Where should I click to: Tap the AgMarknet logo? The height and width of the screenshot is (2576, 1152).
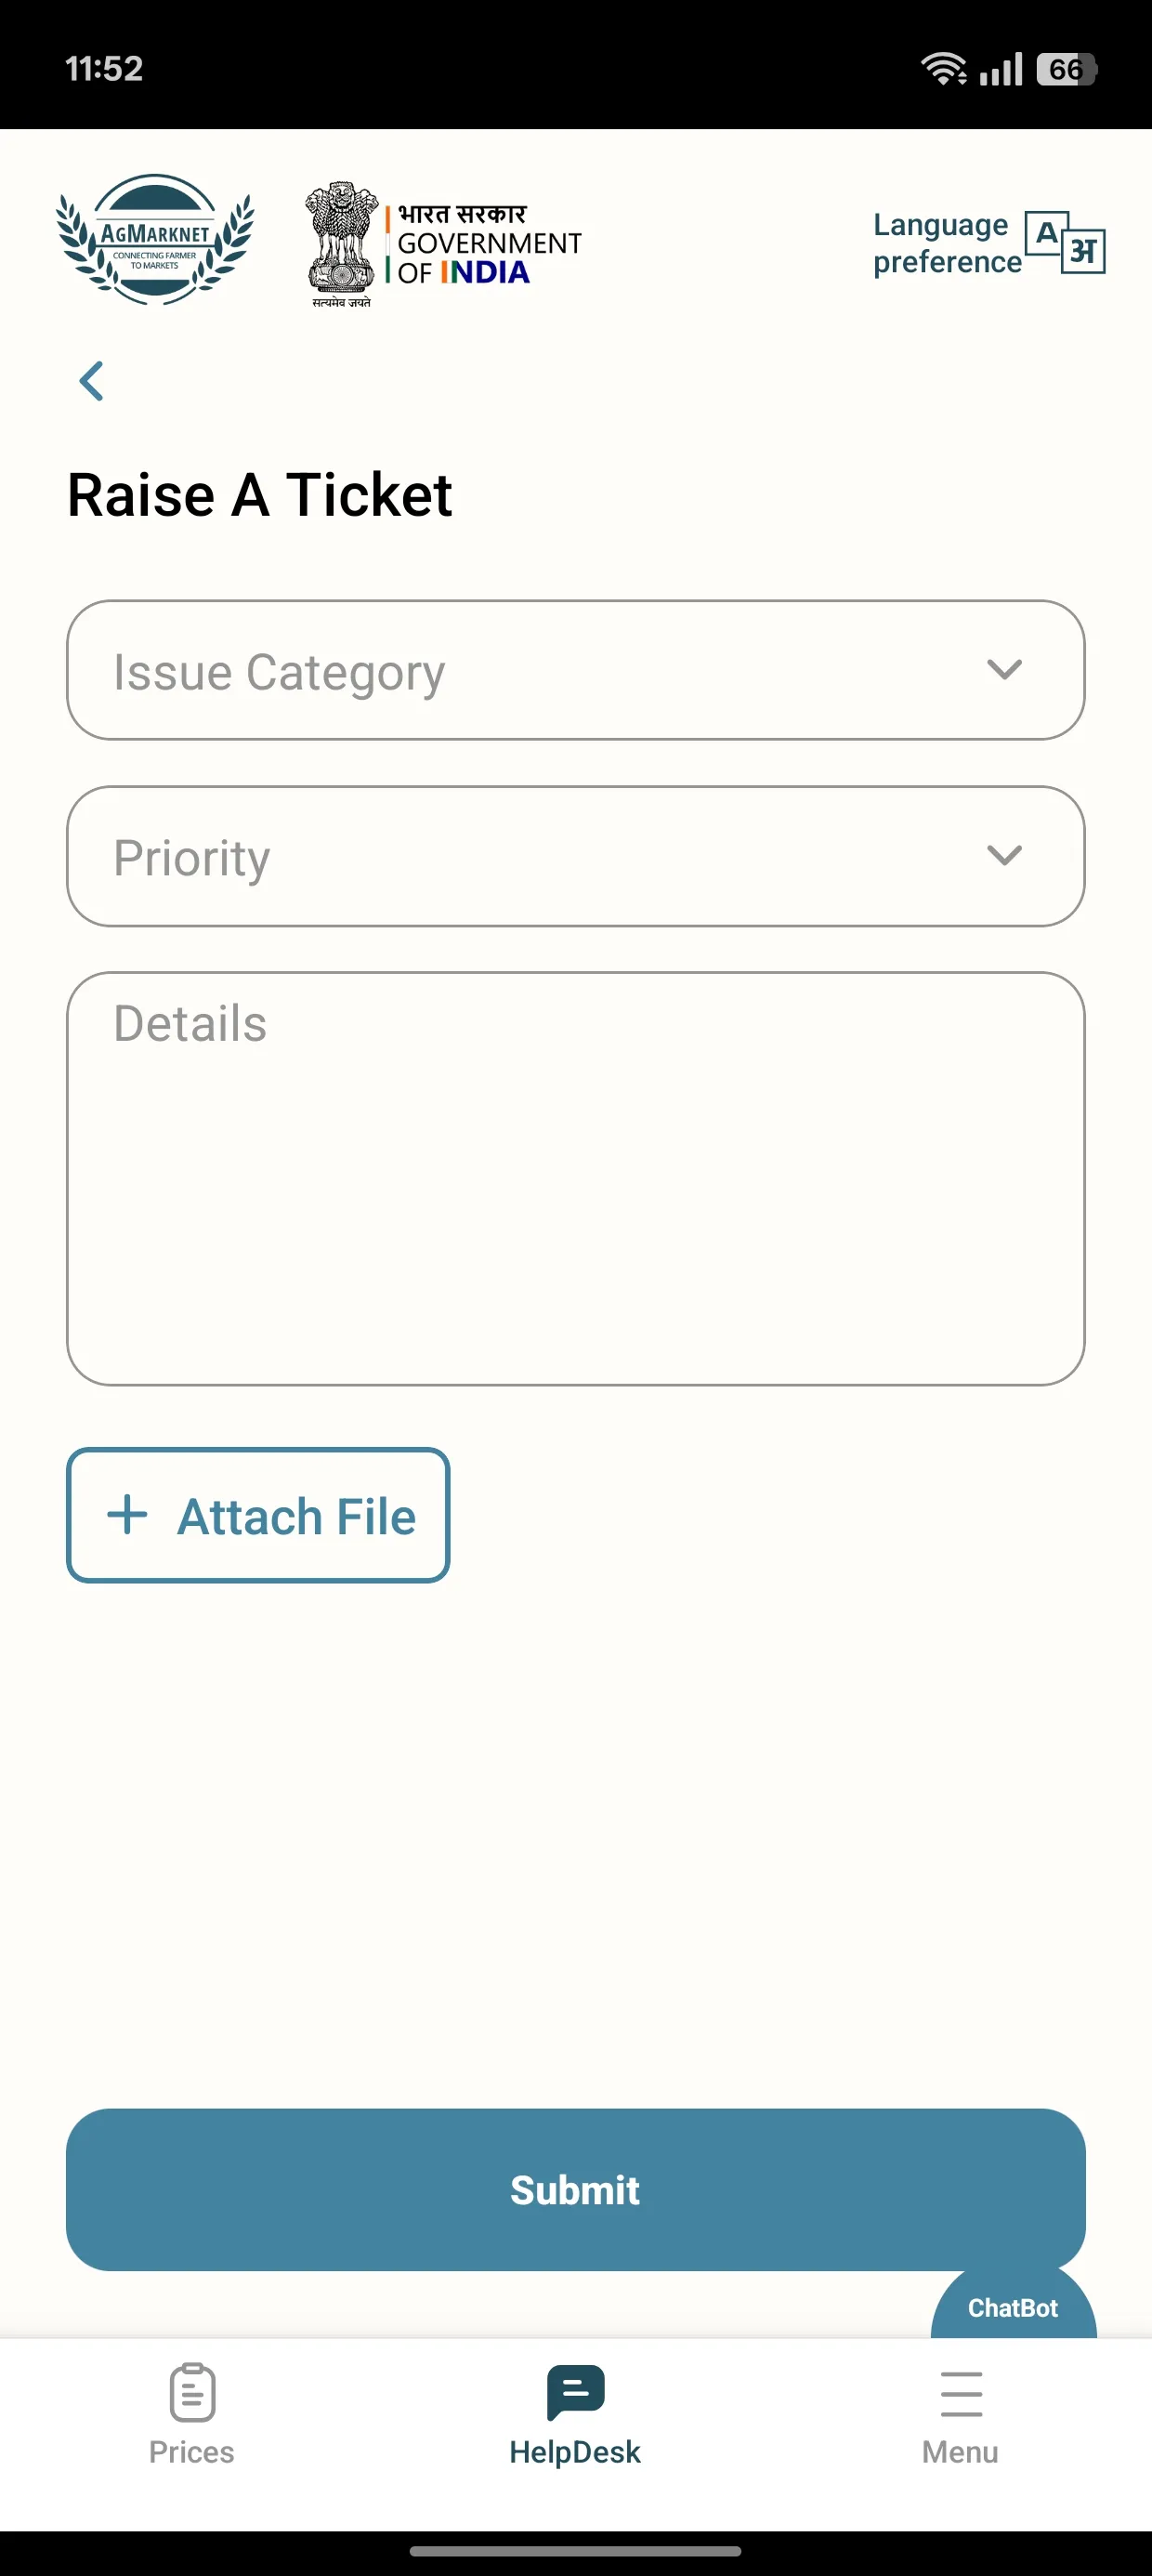pyautogui.click(x=155, y=240)
